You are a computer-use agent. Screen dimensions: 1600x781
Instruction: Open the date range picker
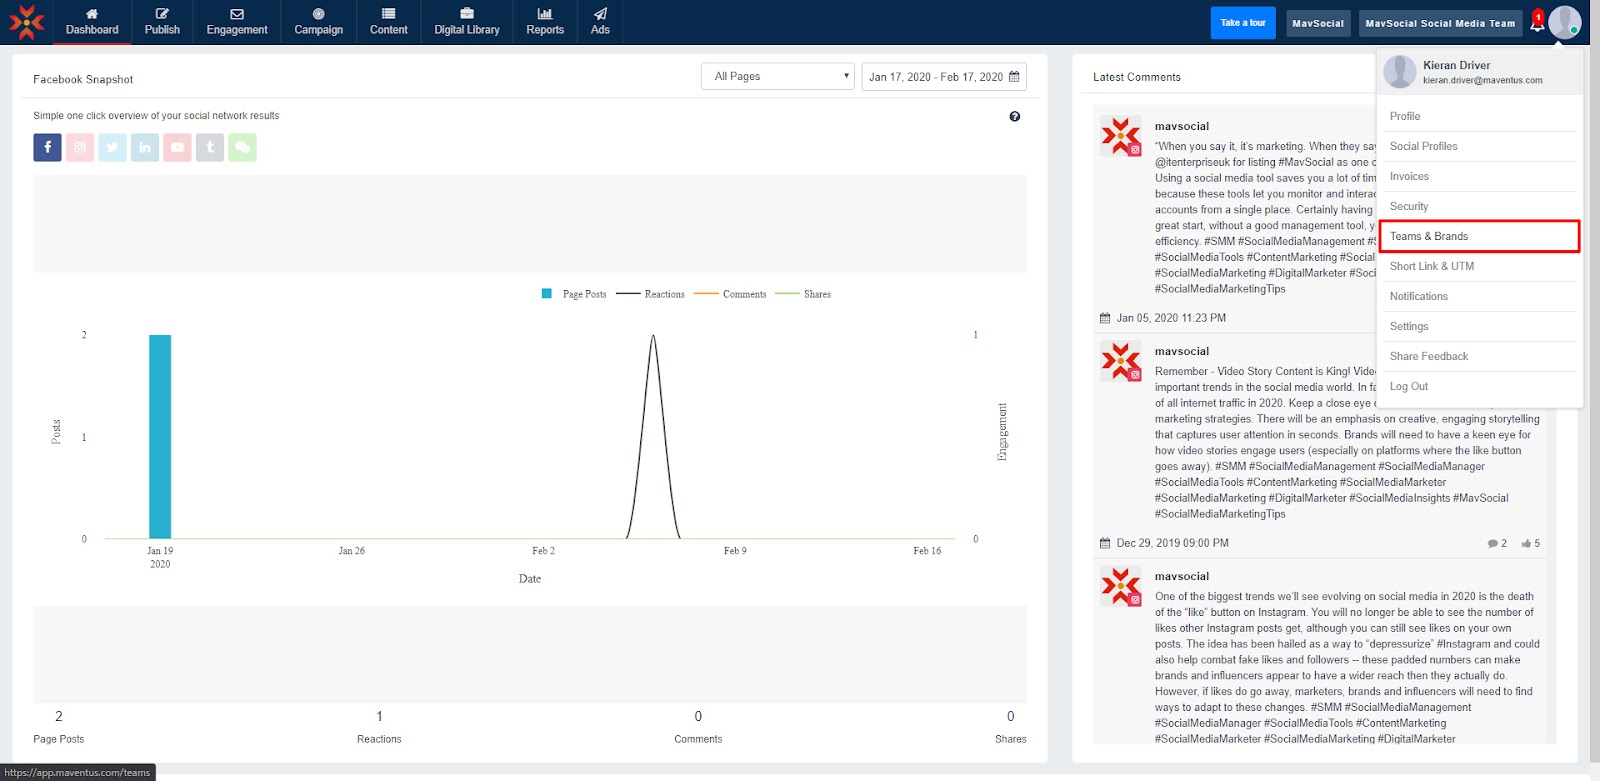[x=943, y=77]
